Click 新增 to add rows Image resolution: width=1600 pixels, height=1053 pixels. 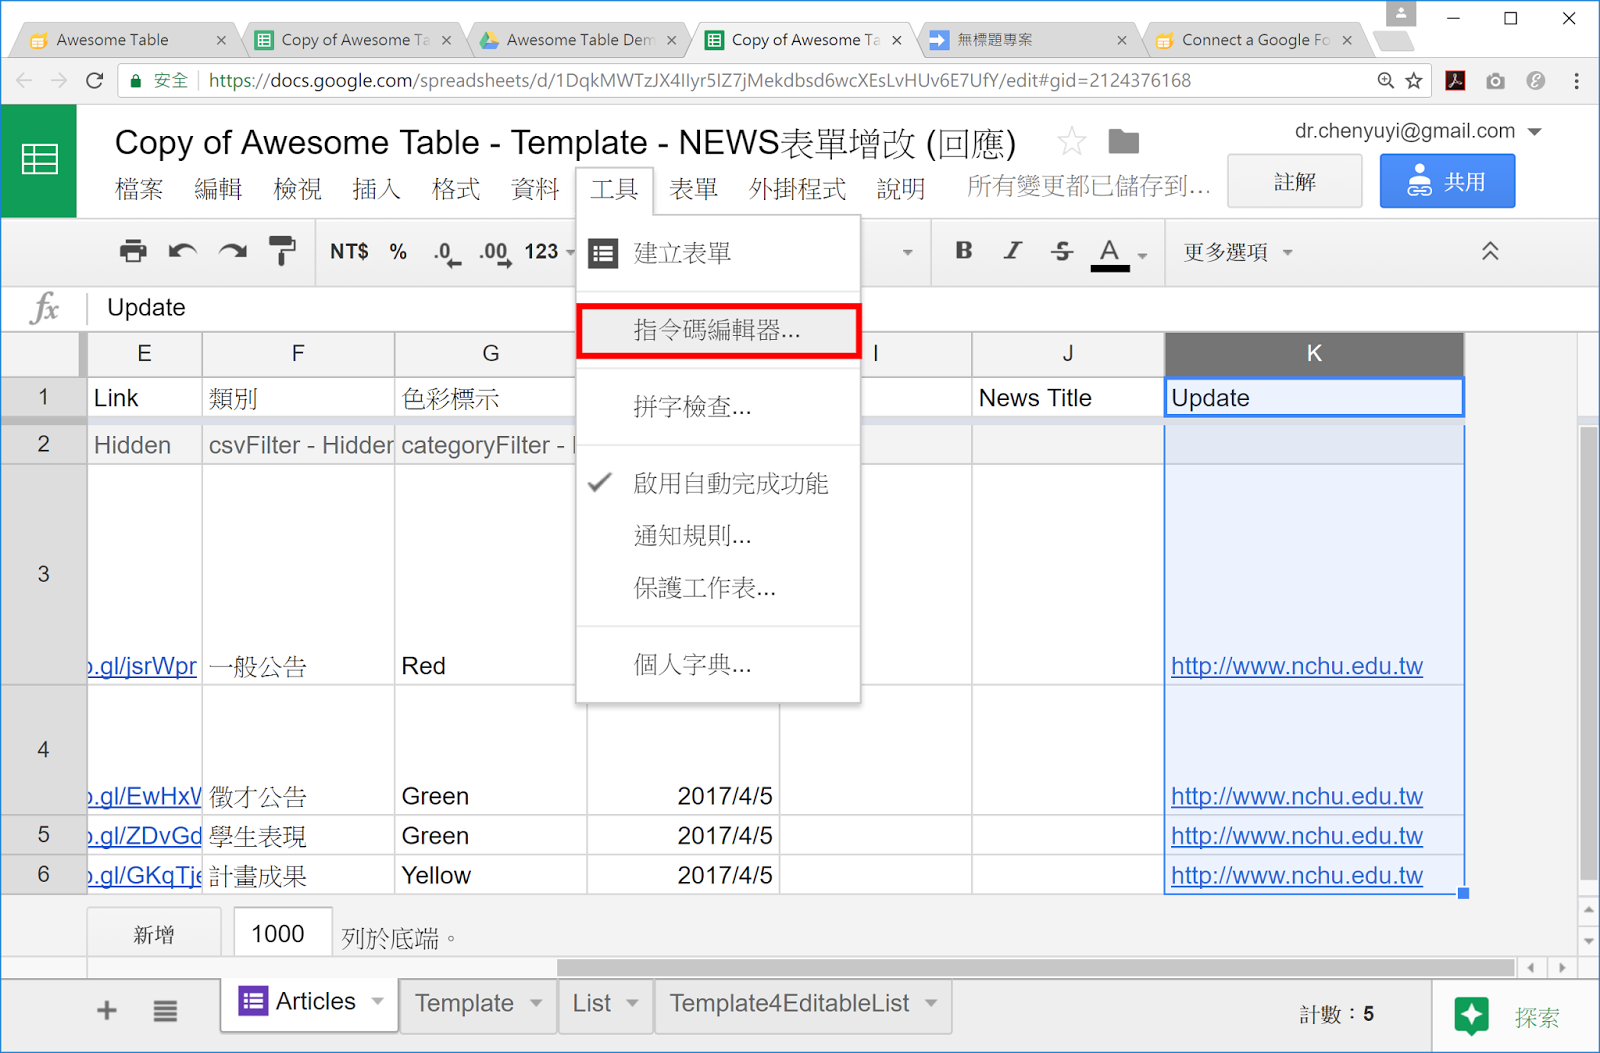click(154, 934)
